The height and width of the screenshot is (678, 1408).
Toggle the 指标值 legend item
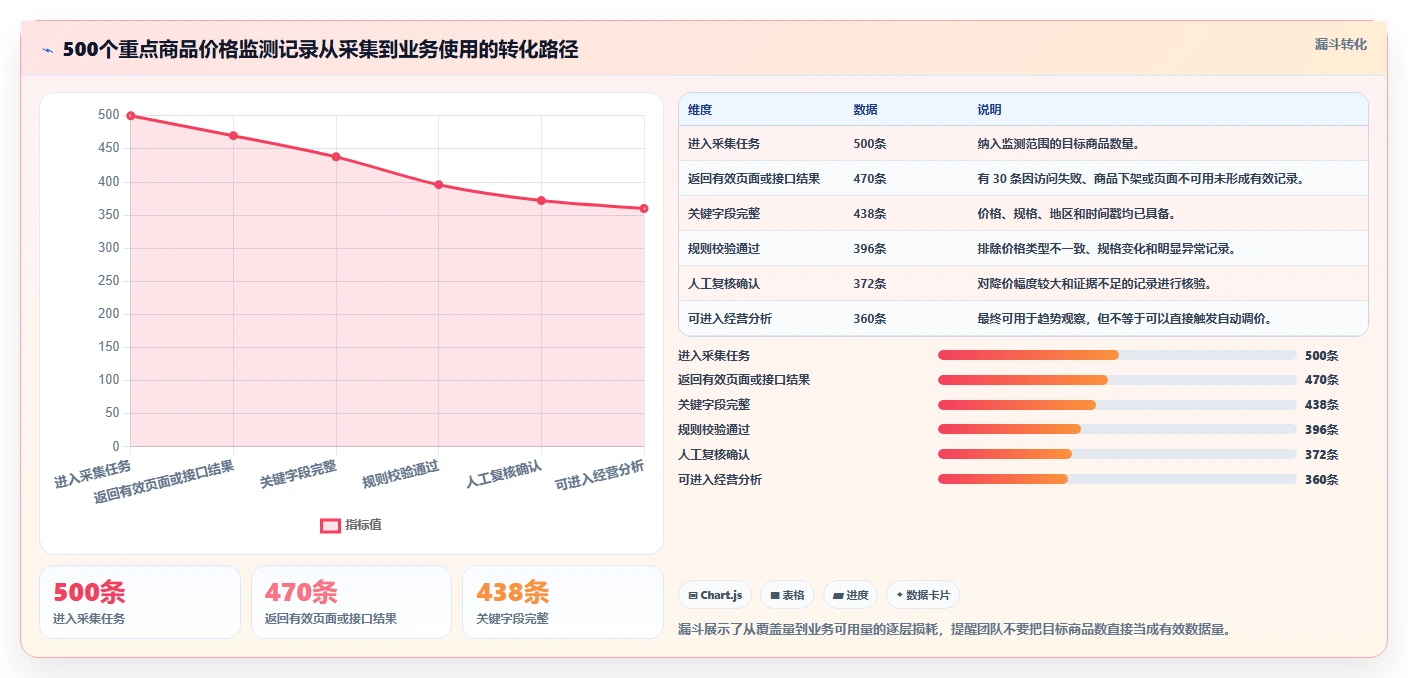pos(351,525)
